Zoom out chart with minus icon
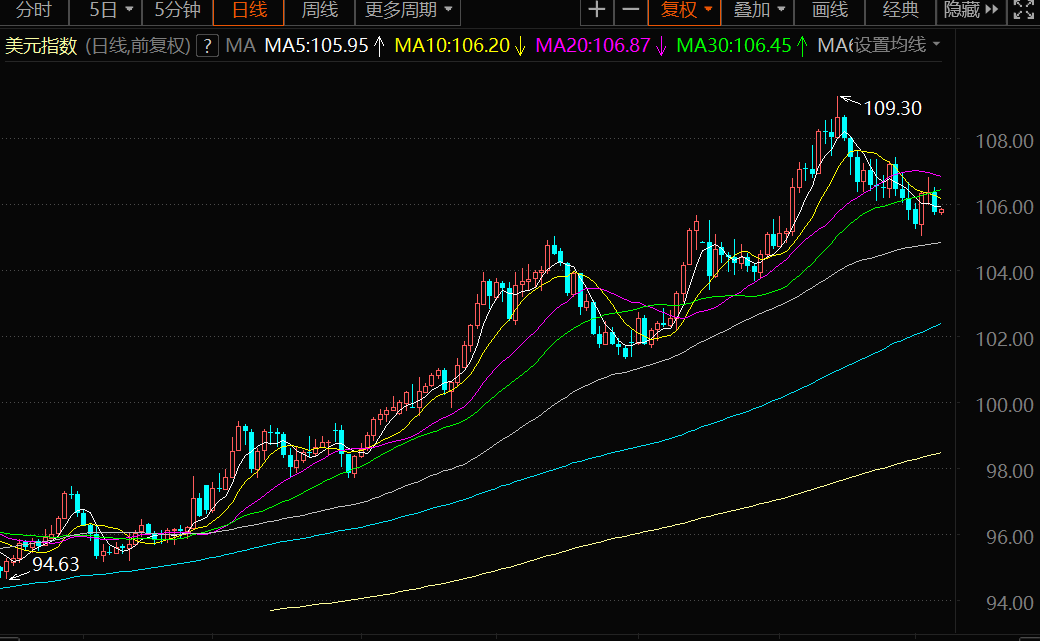The width and height of the screenshot is (1040, 641). 630,11
